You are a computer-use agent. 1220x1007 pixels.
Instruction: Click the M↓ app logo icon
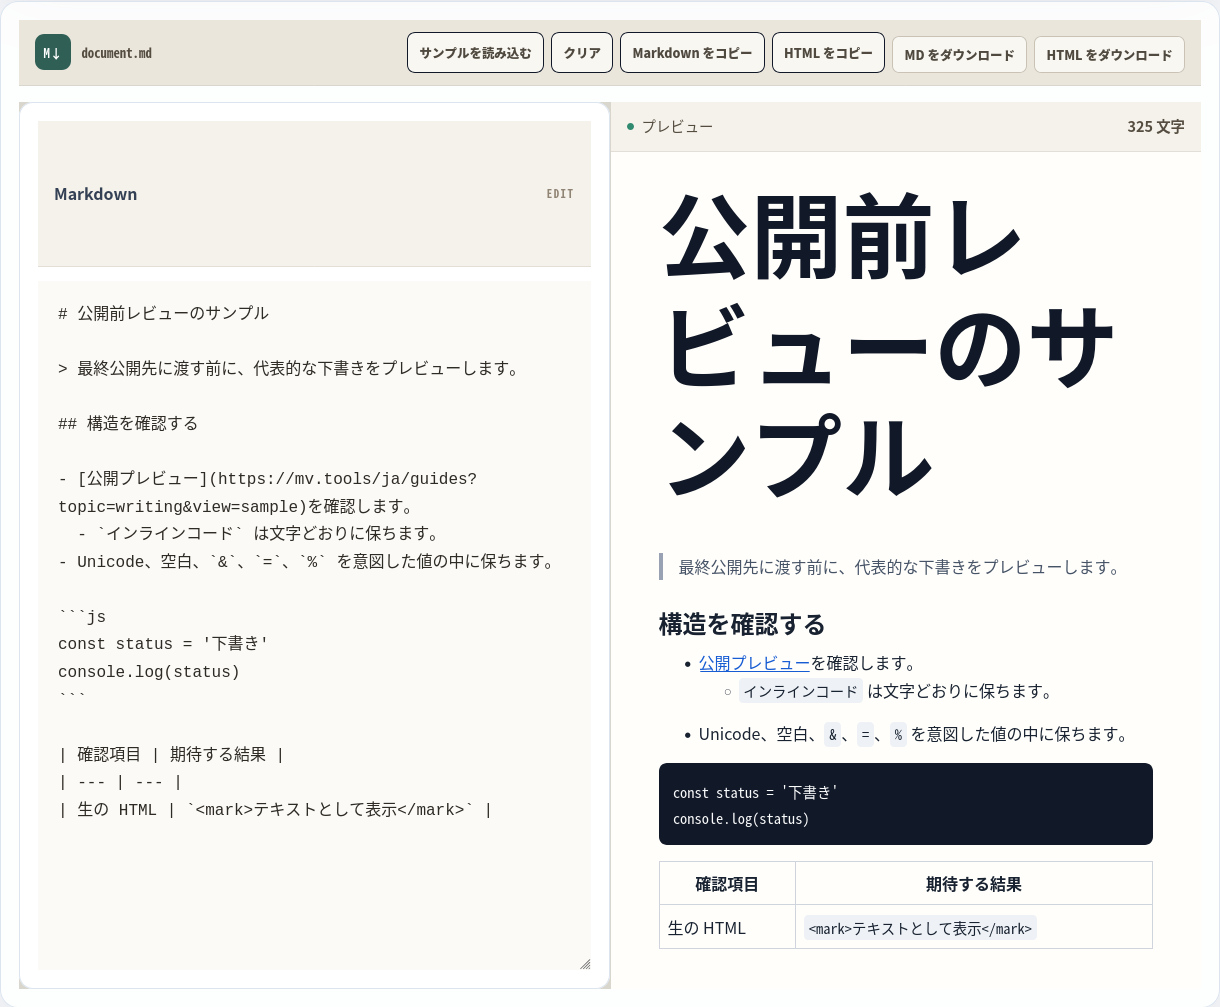[53, 53]
